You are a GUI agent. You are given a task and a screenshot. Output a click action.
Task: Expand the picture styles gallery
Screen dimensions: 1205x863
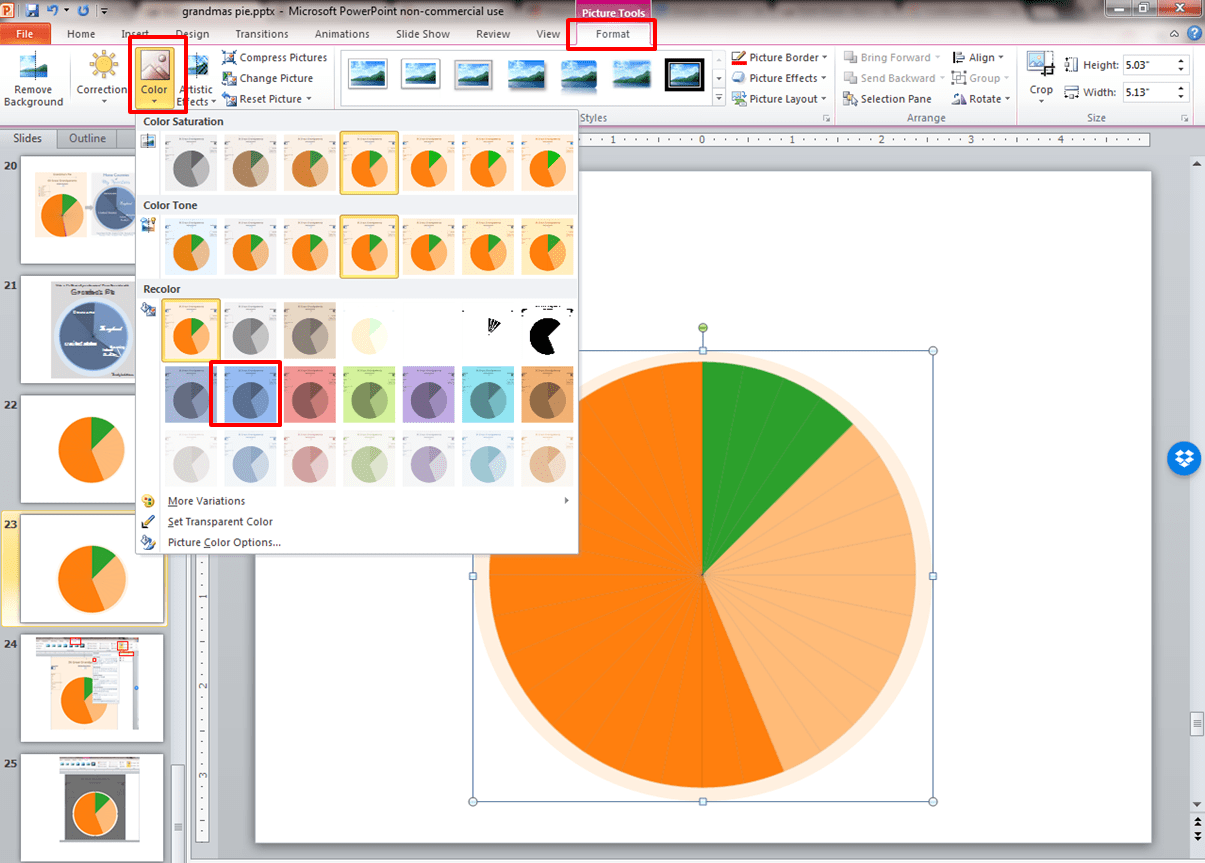(x=718, y=98)
